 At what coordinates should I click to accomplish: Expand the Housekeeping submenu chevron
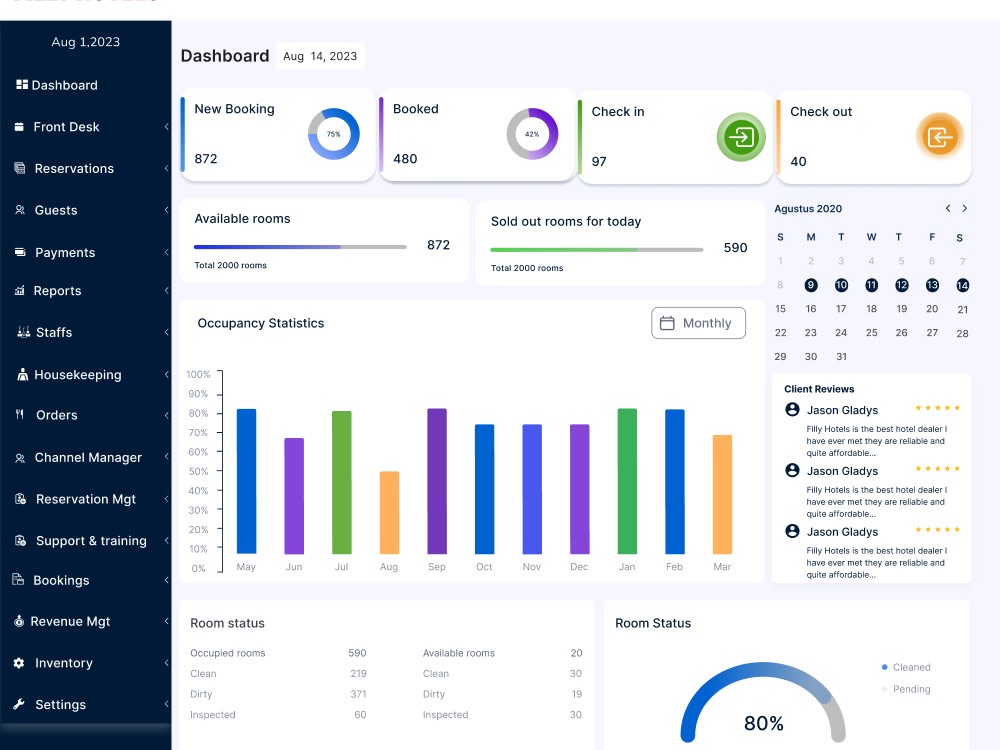tap(166, 374)
